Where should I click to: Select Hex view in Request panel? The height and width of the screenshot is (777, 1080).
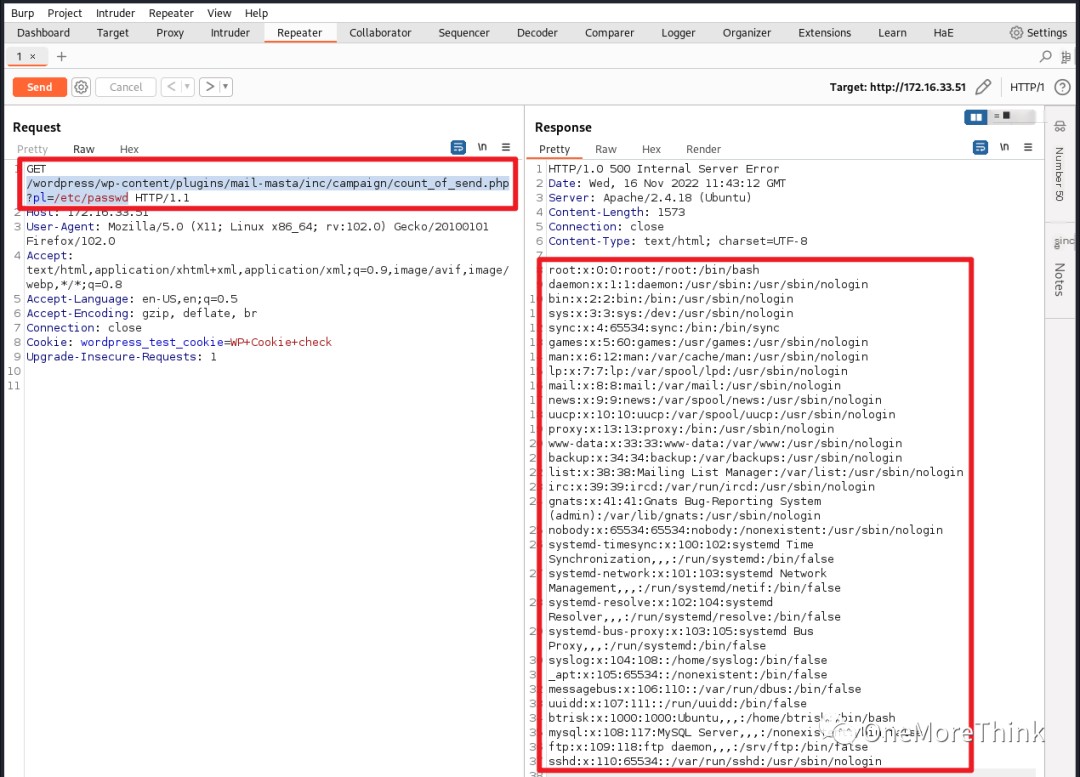click(129, 149)
